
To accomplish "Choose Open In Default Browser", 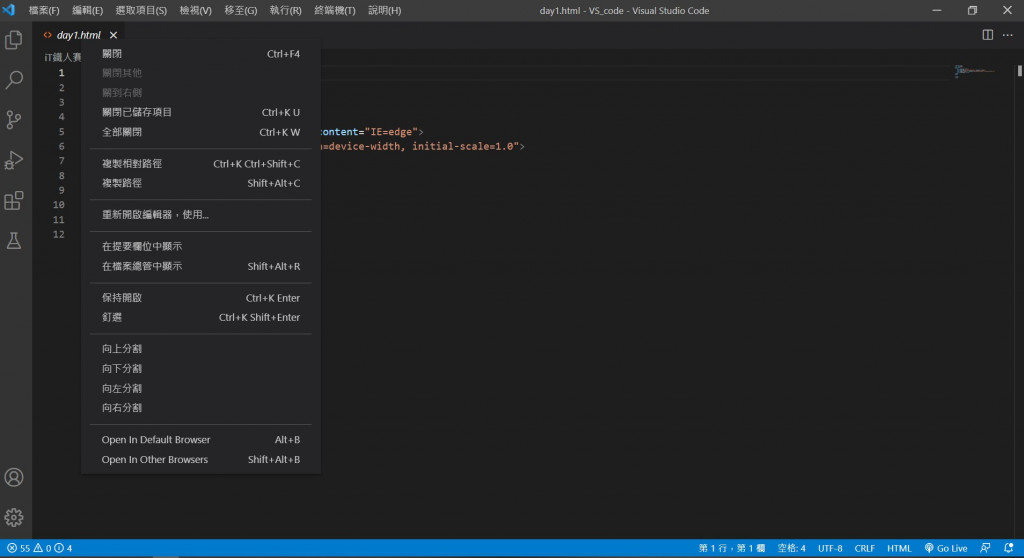I will click(200, 440).
